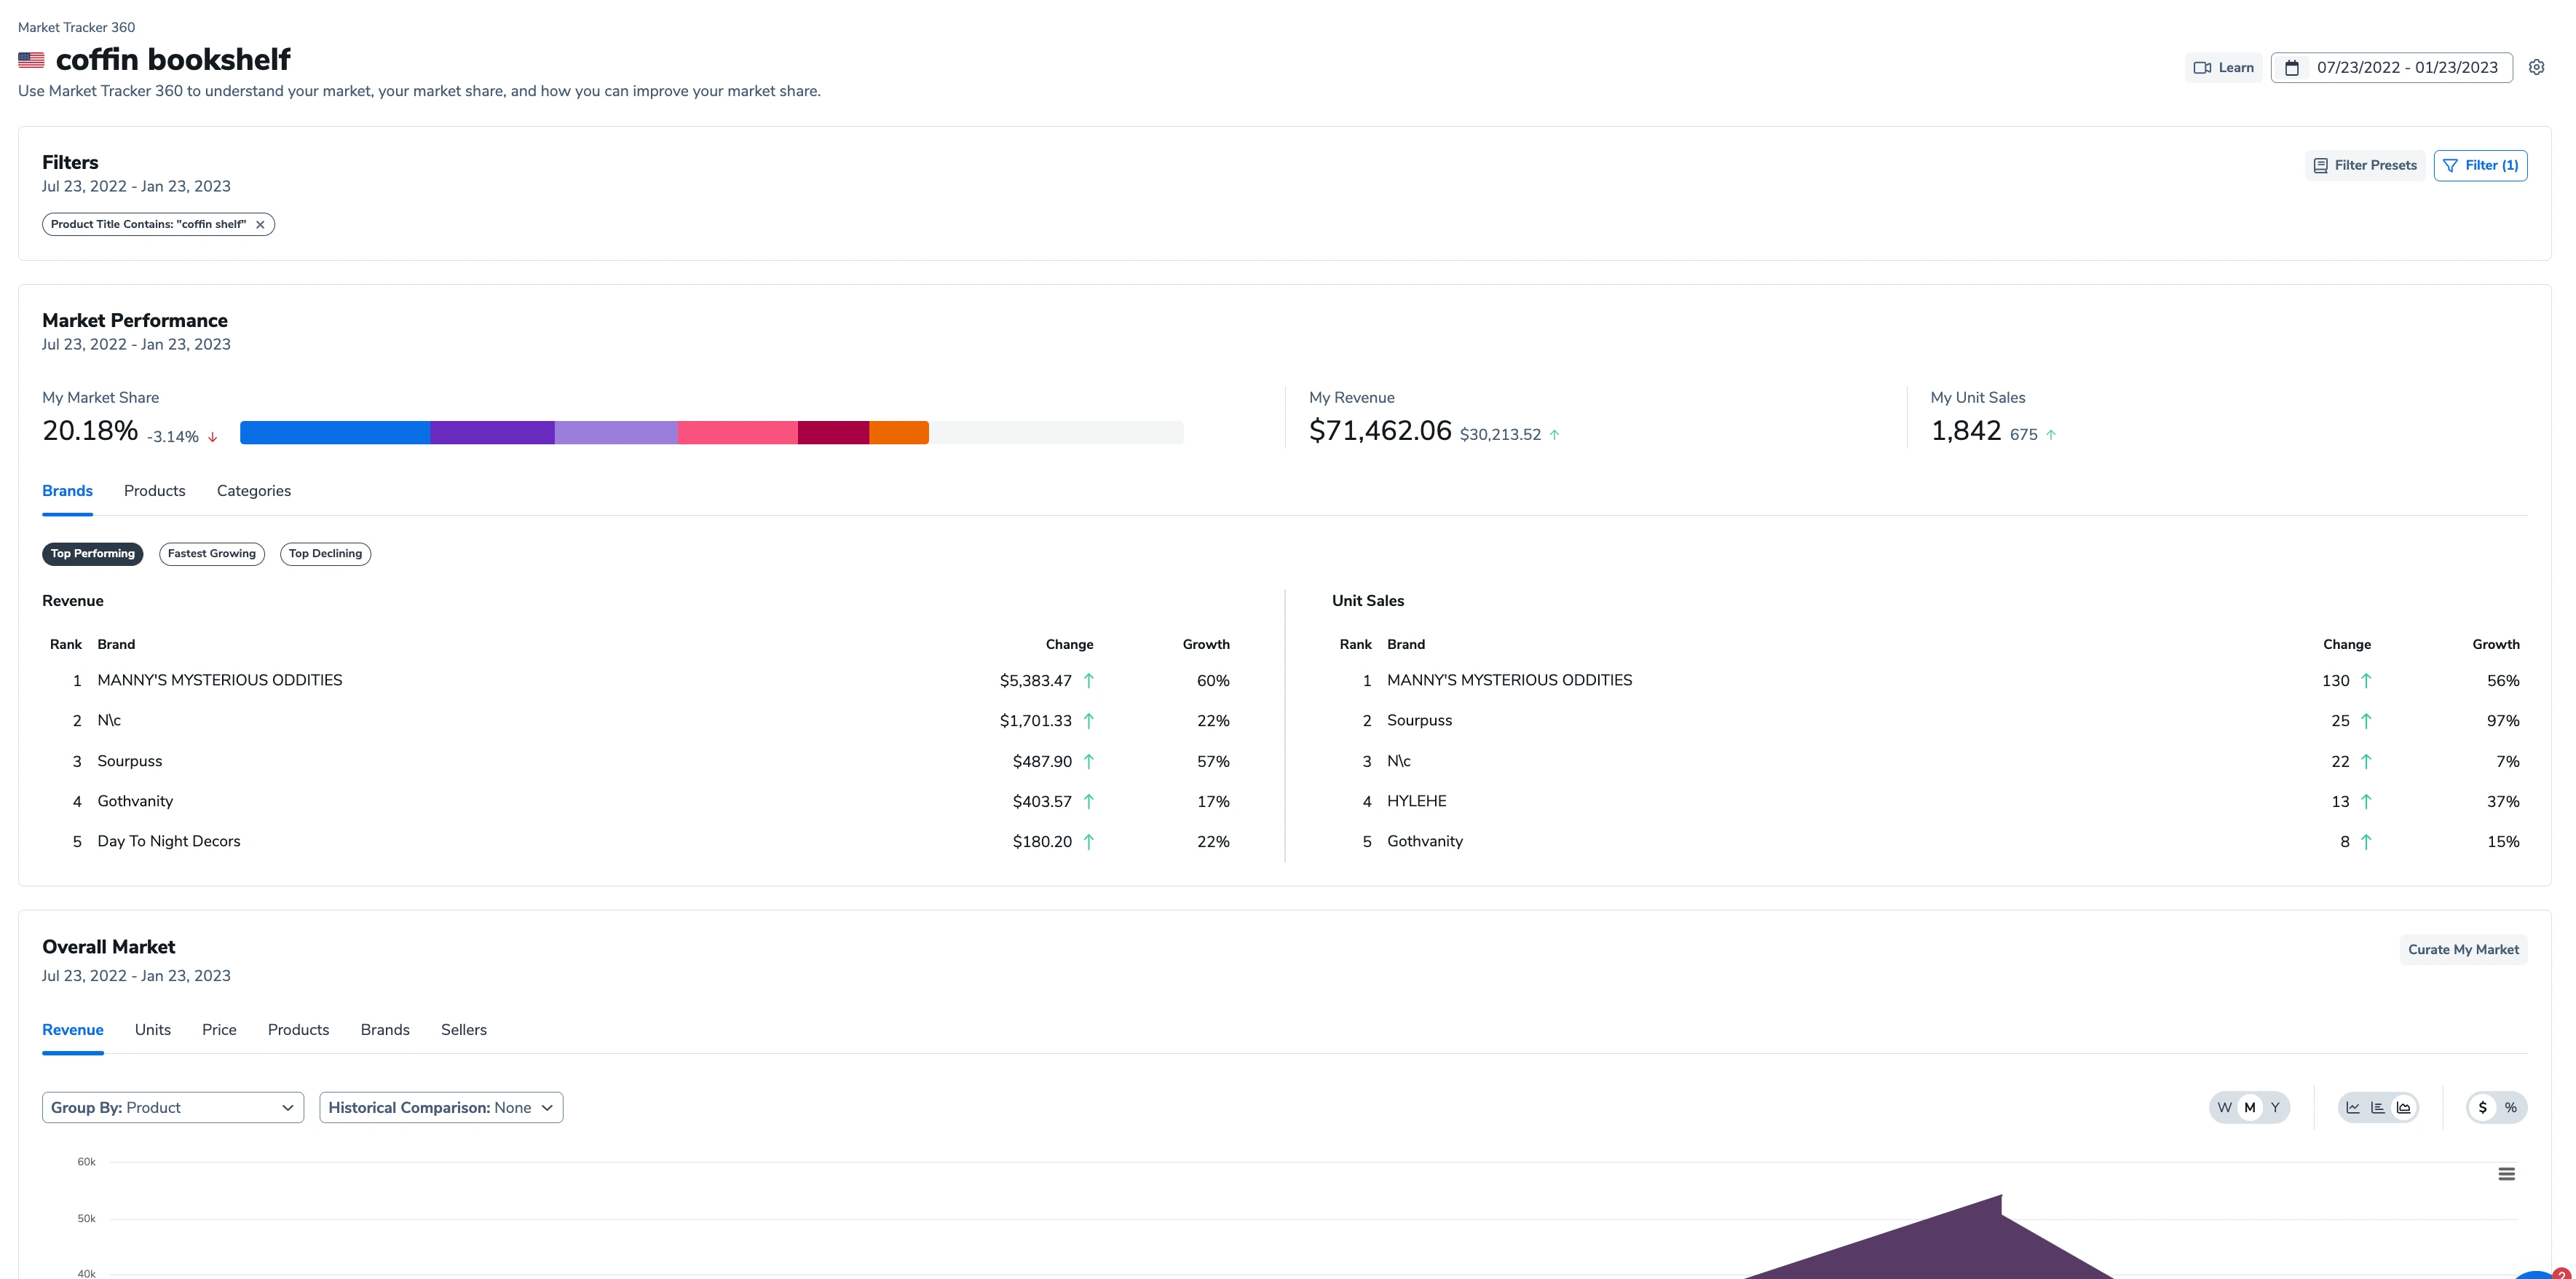The height and width of the screenshot is (1279, 2576).
Task: Open the settings gear icon
Action: pyautogui.click(x=2536, y=67)
